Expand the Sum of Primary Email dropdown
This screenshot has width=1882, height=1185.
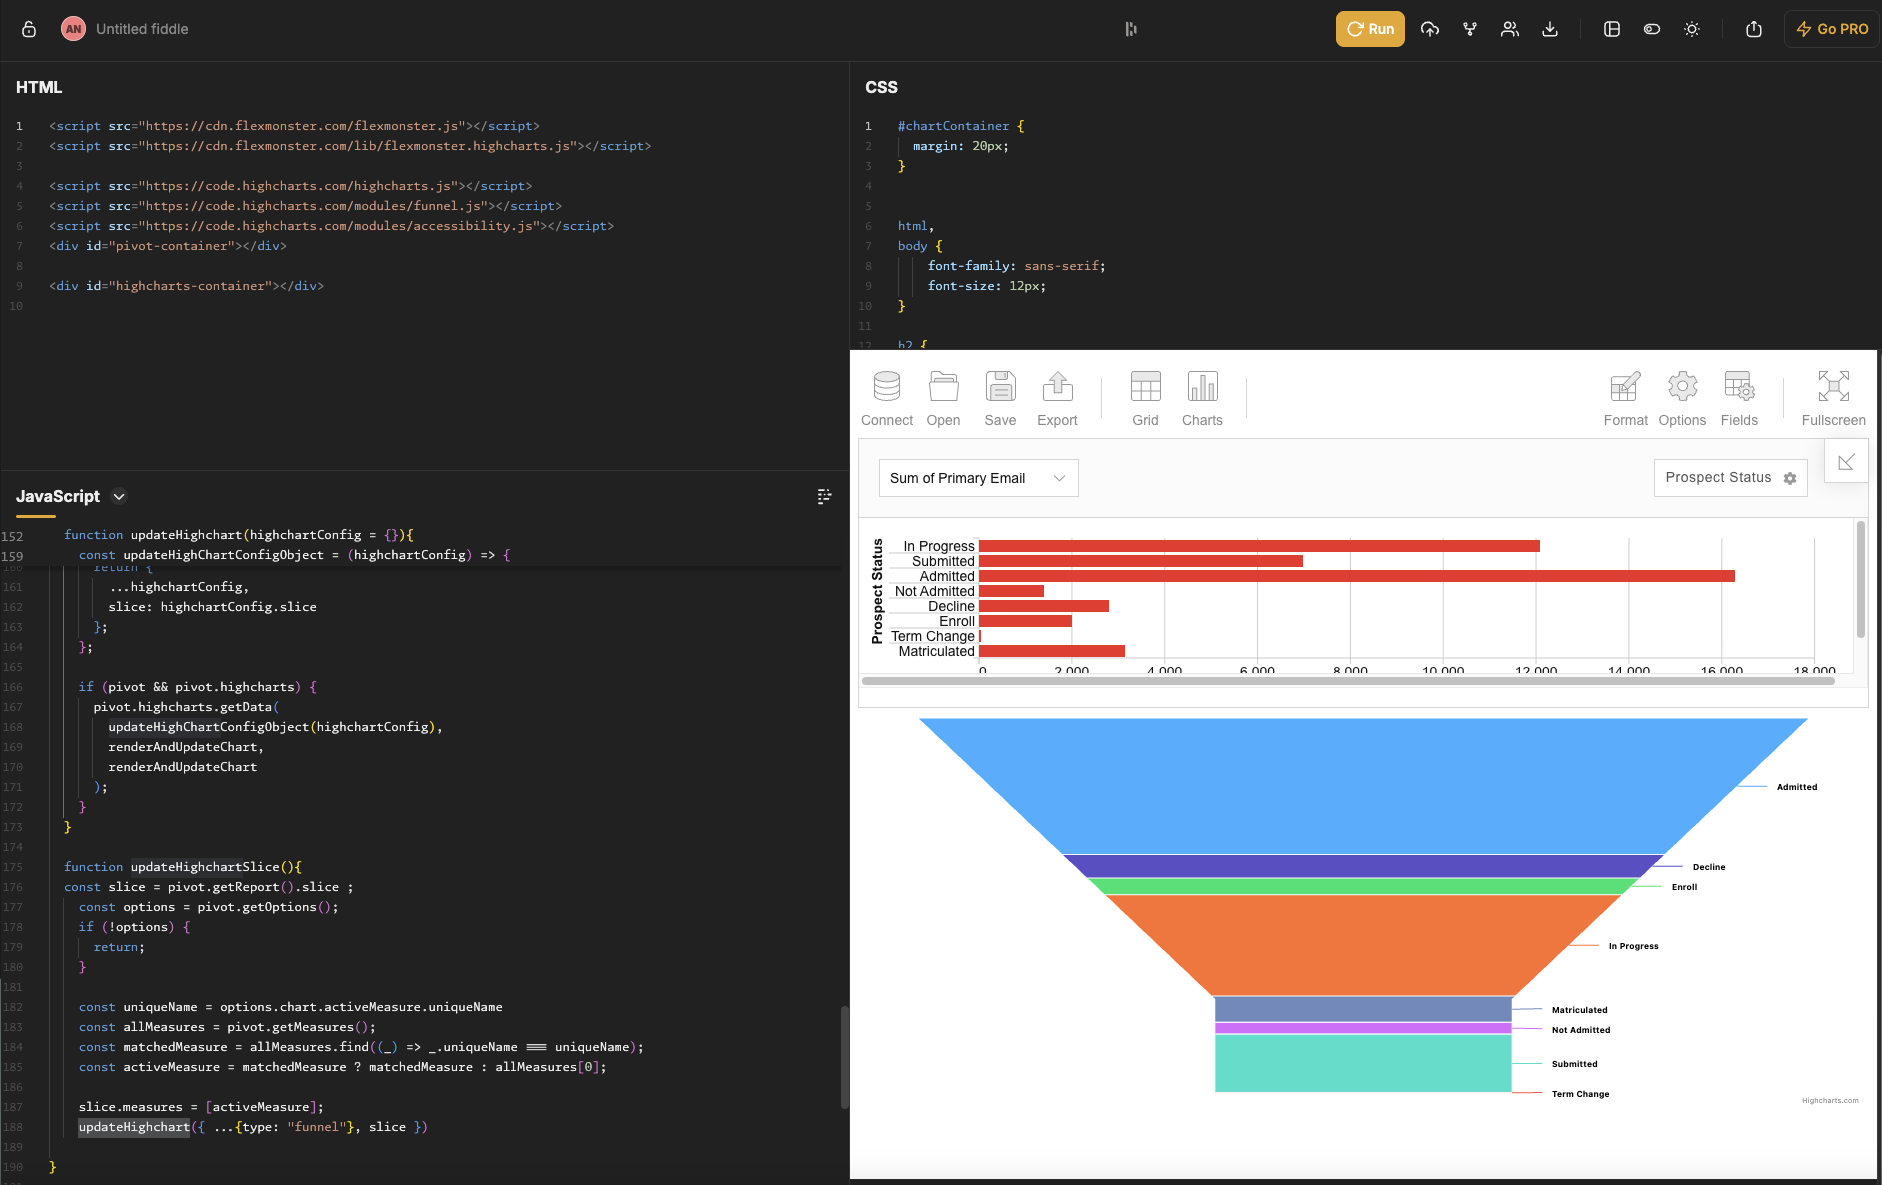click(x=978, y=478)
